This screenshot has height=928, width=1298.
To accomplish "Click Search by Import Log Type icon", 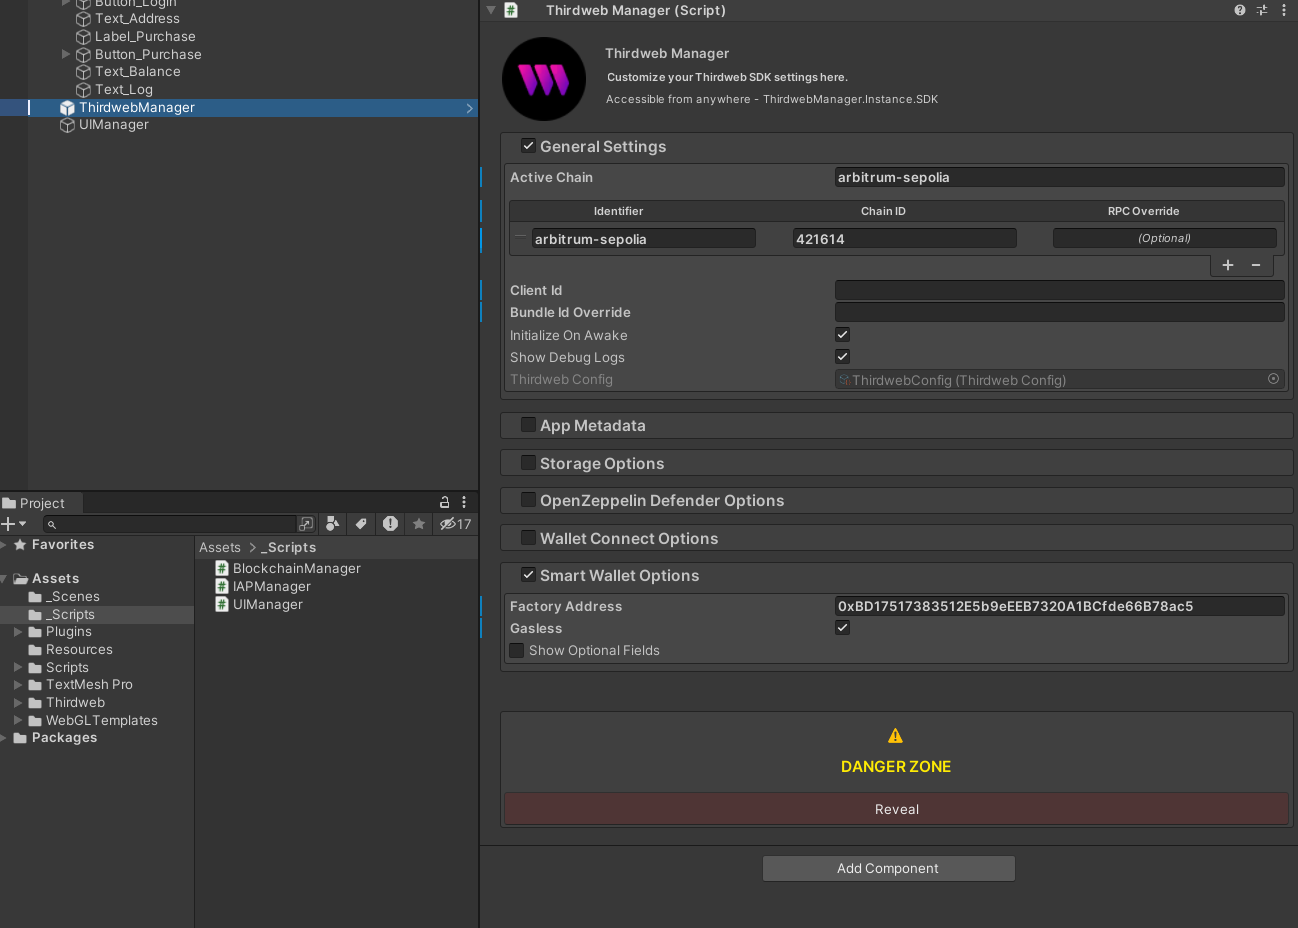I will point(390,524).
